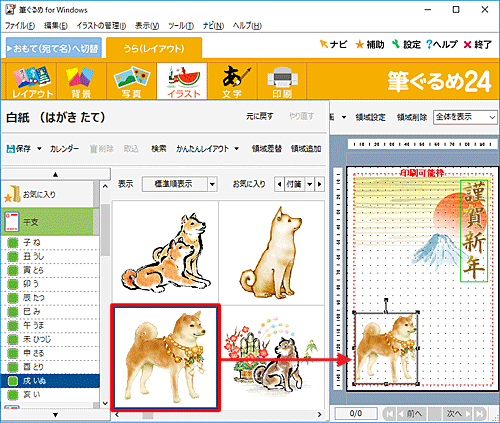Select the 亥 い zodiac item

click(x=50, y=395)
